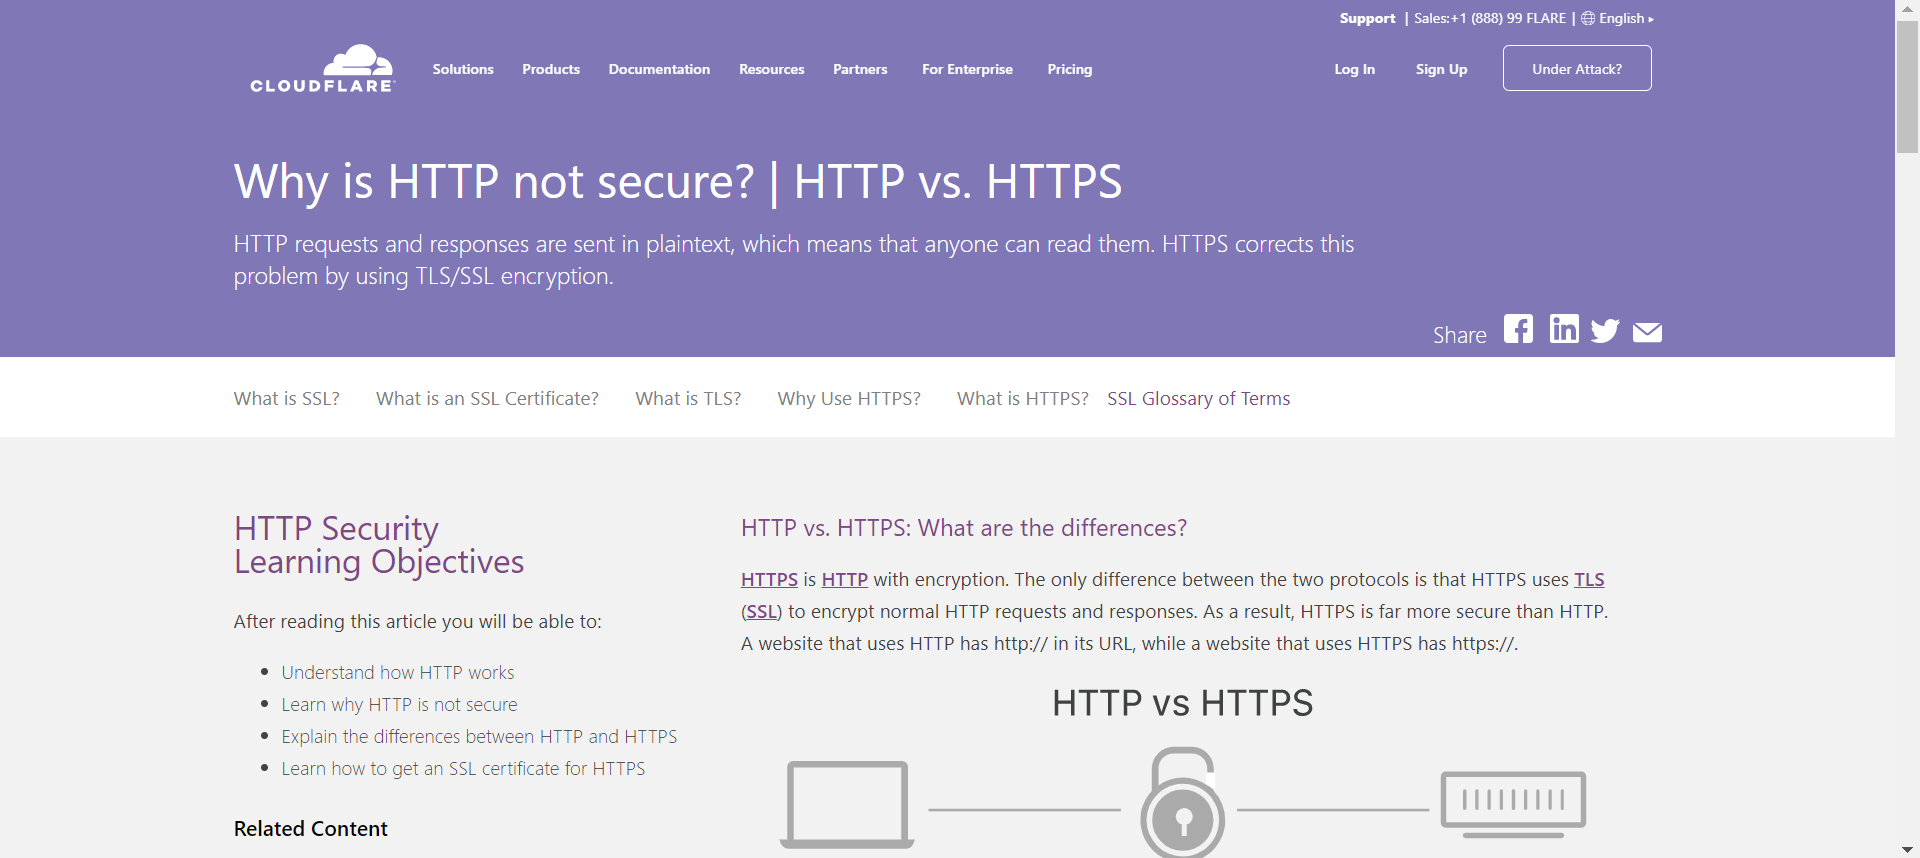This screenshot has height=858, width=1920.
Task: Share article via Twitter icon
Action: [1605, 331]
